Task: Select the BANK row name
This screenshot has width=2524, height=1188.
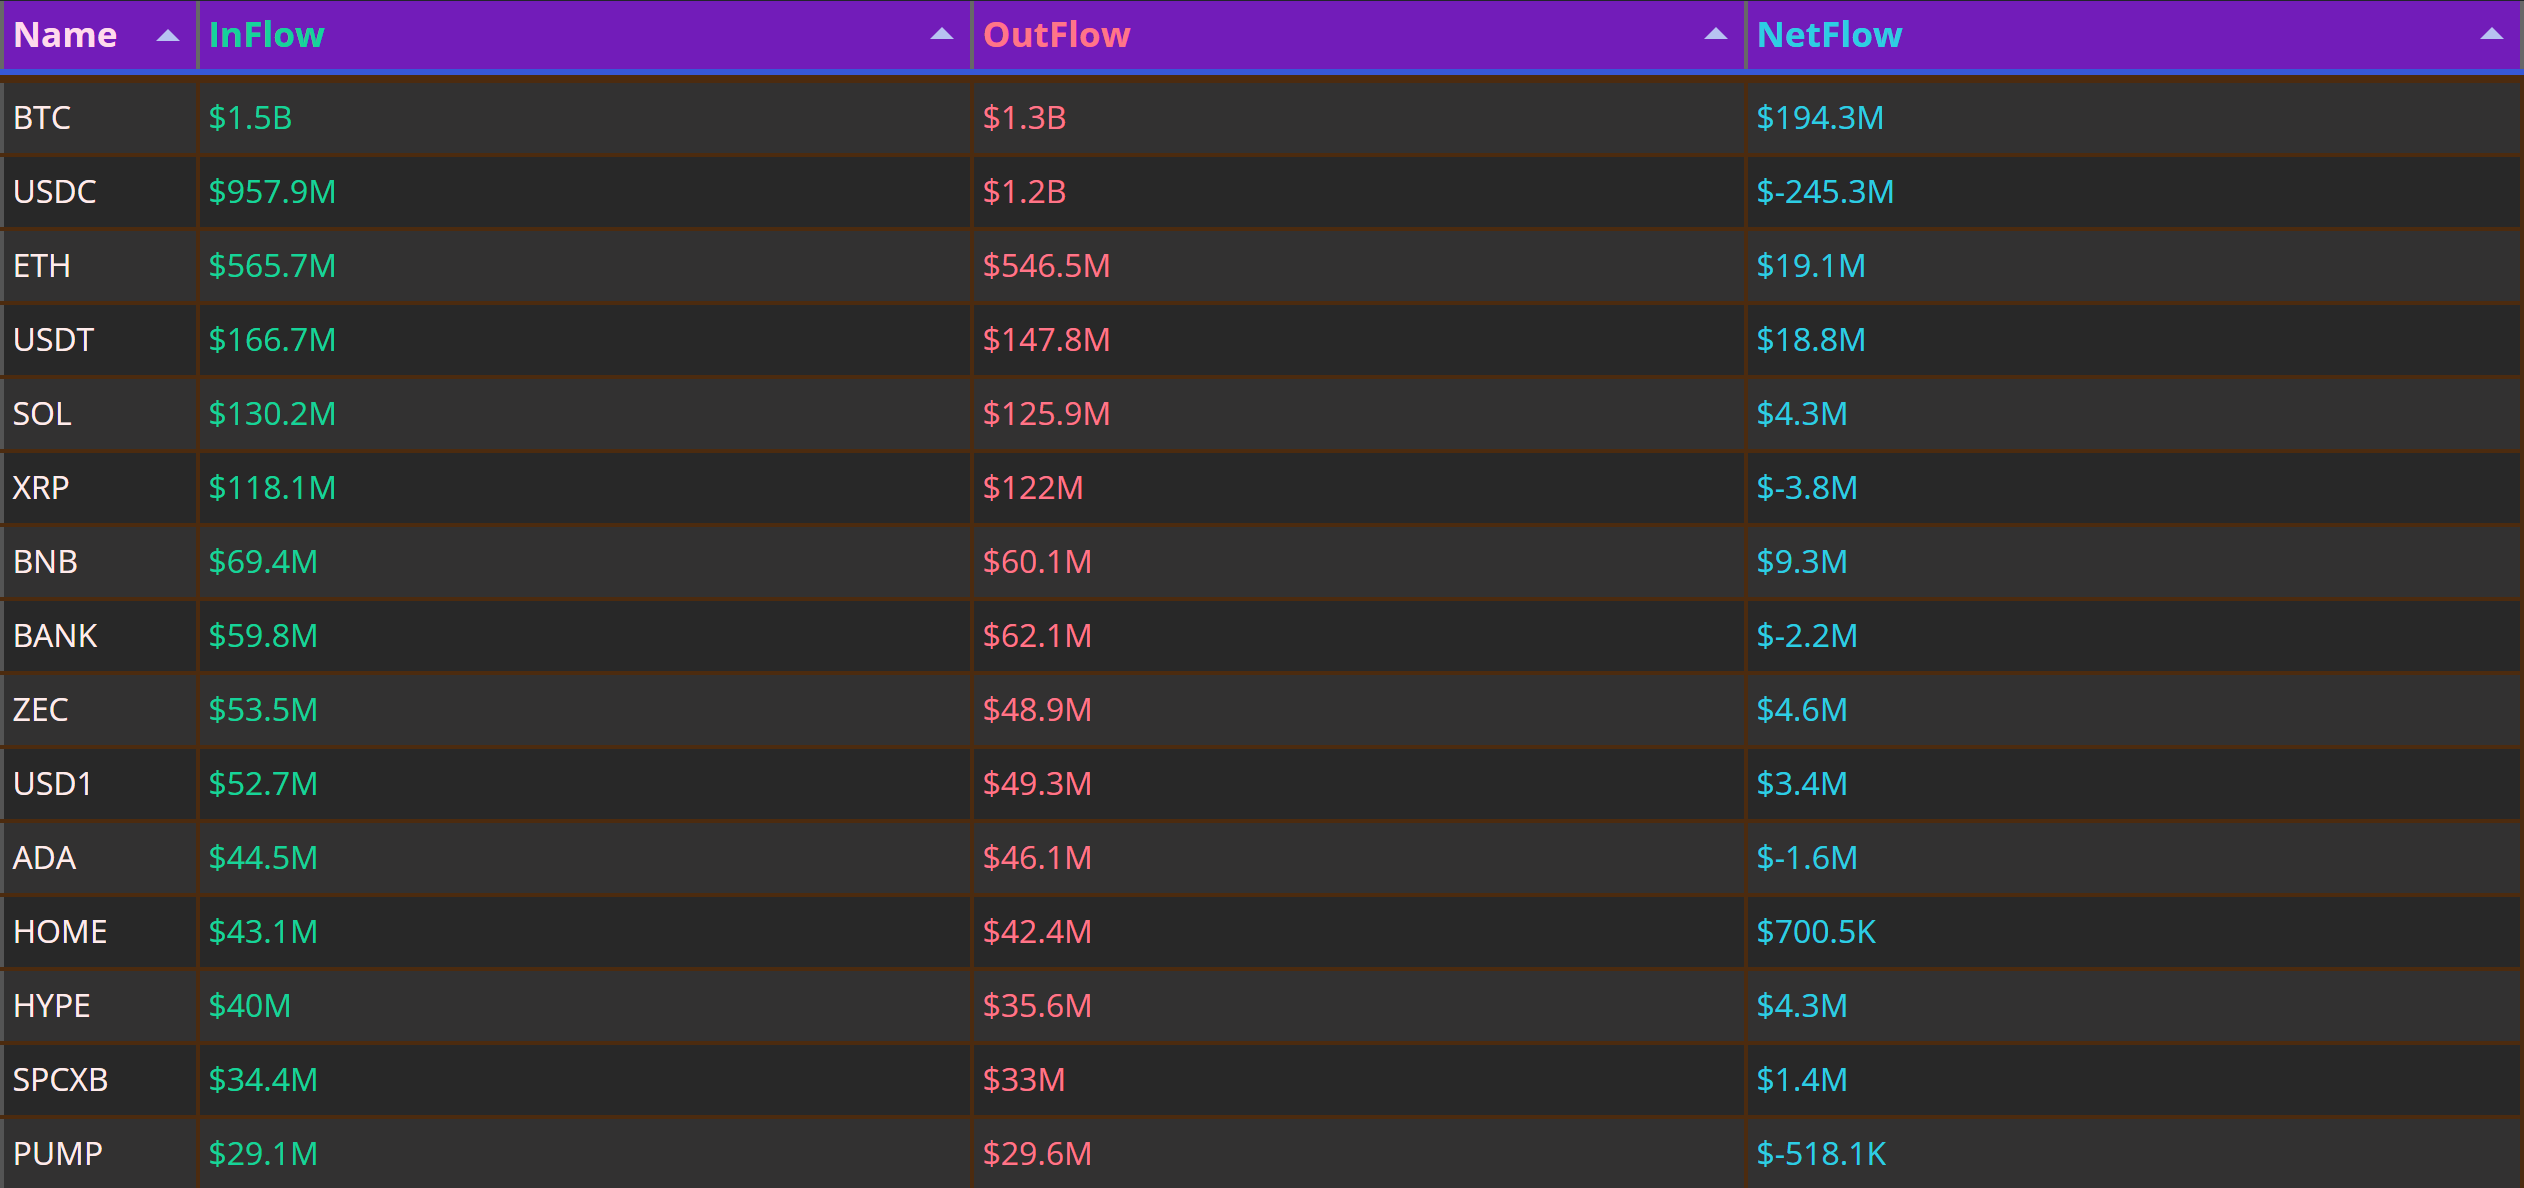Action: (55, 636)
